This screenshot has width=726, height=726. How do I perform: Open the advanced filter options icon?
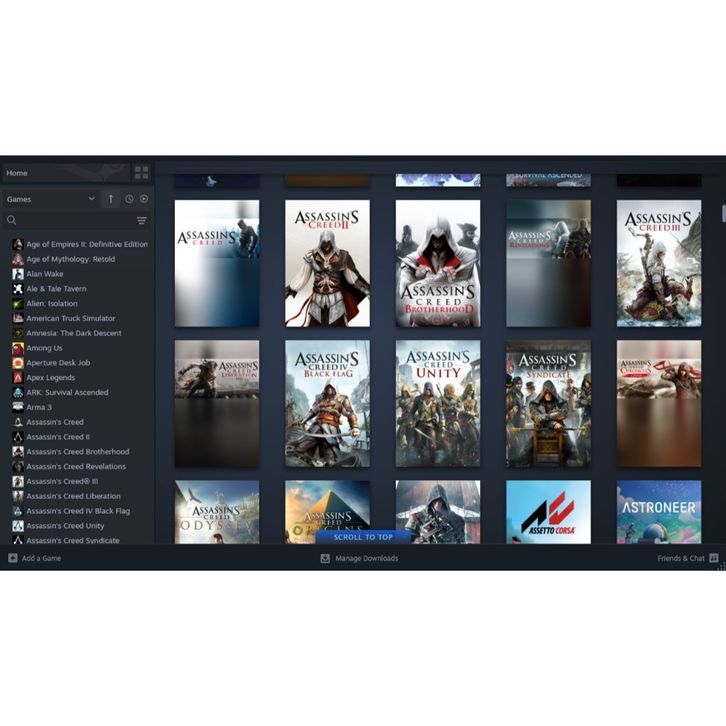pyautogui.click(x=142, y=220)
